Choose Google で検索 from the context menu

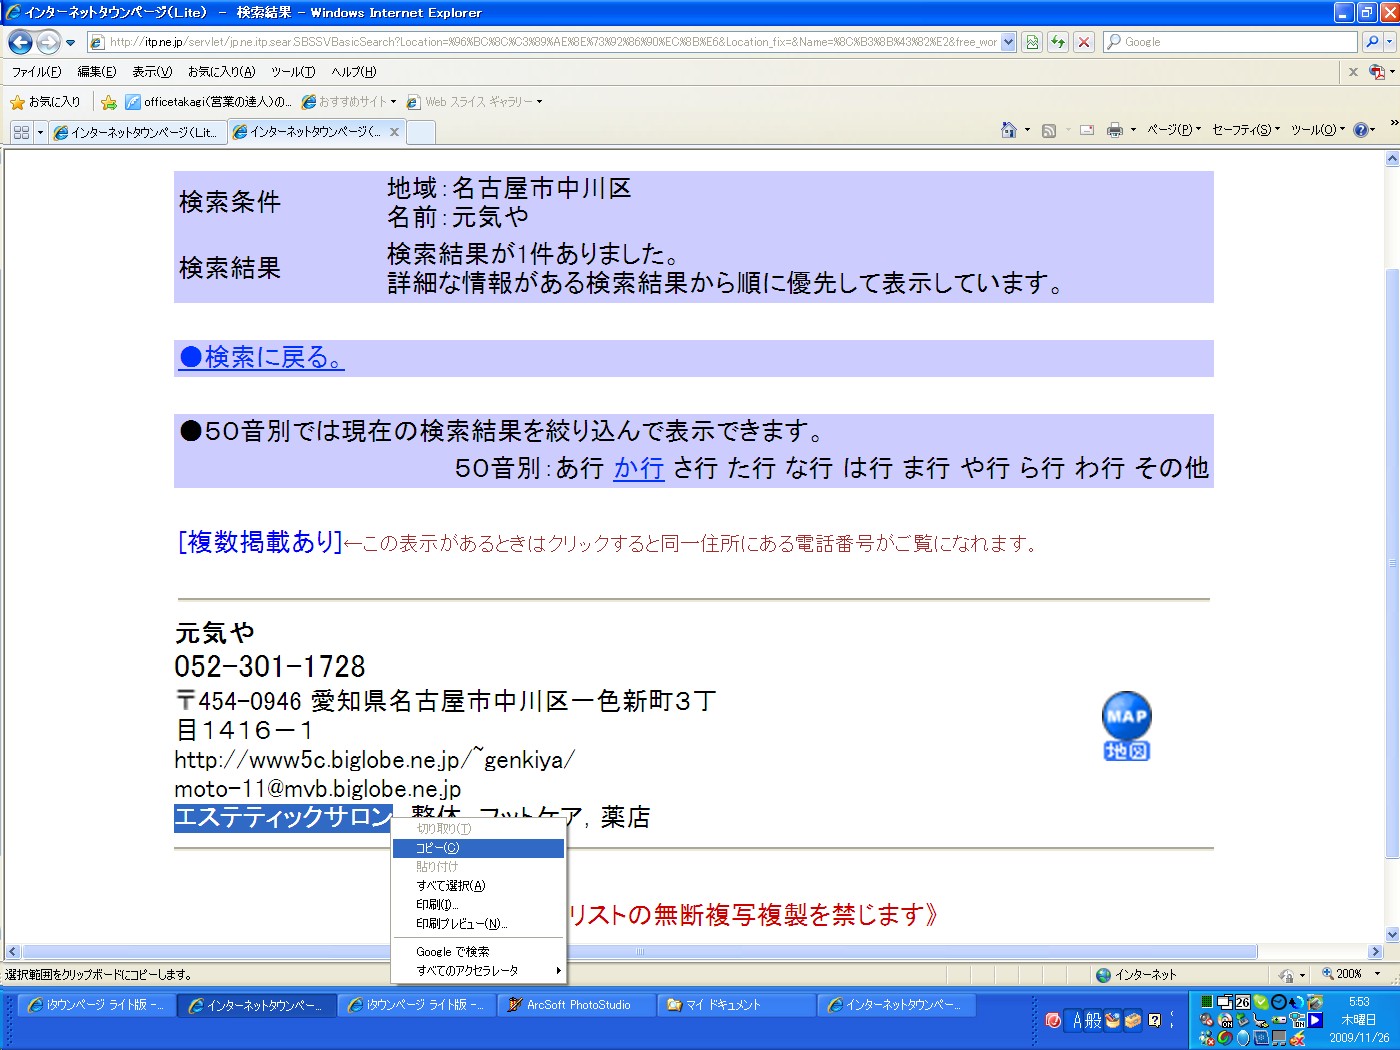tap(478, 952)
